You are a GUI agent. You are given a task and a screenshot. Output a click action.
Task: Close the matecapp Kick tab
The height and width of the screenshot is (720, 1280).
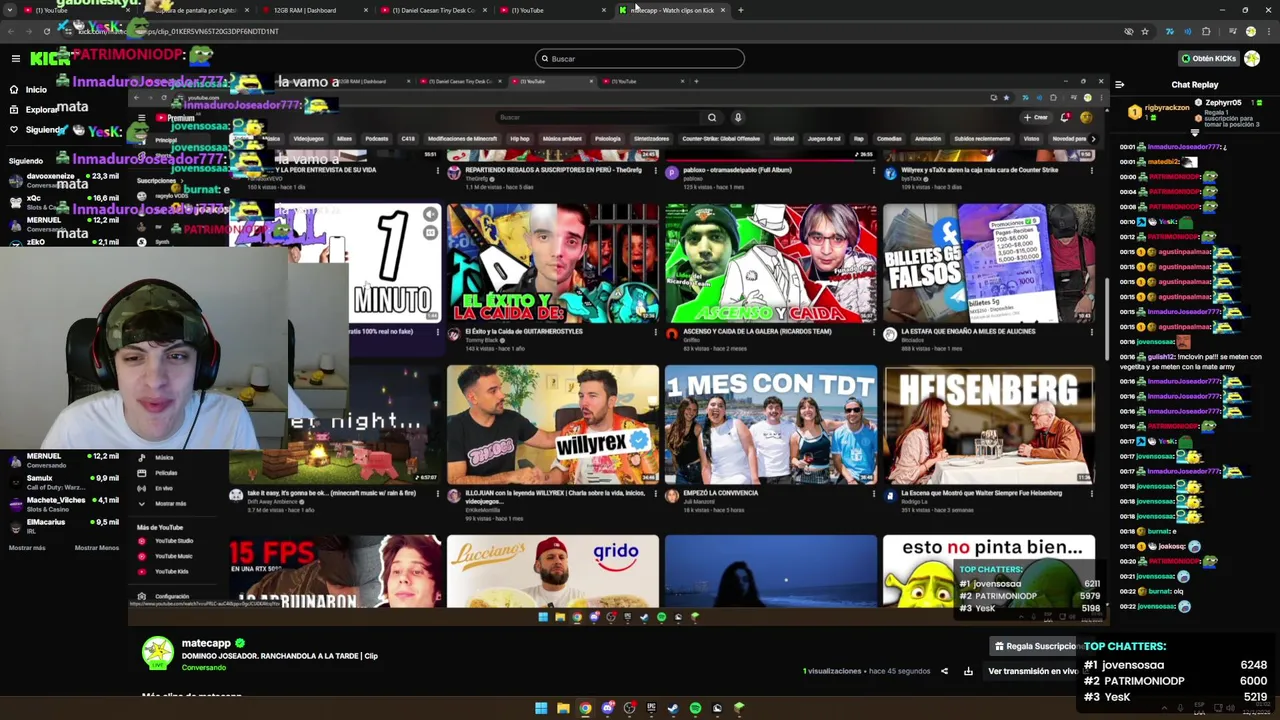[722, 10]
